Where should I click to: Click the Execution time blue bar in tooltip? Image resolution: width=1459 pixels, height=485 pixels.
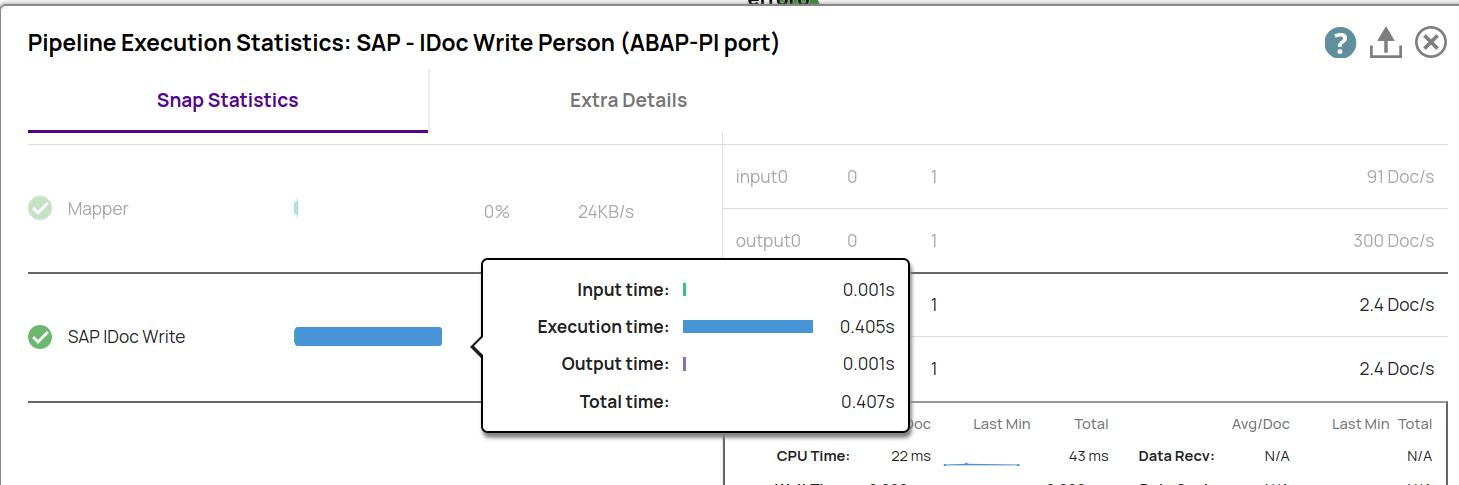[x=747, y=327]
